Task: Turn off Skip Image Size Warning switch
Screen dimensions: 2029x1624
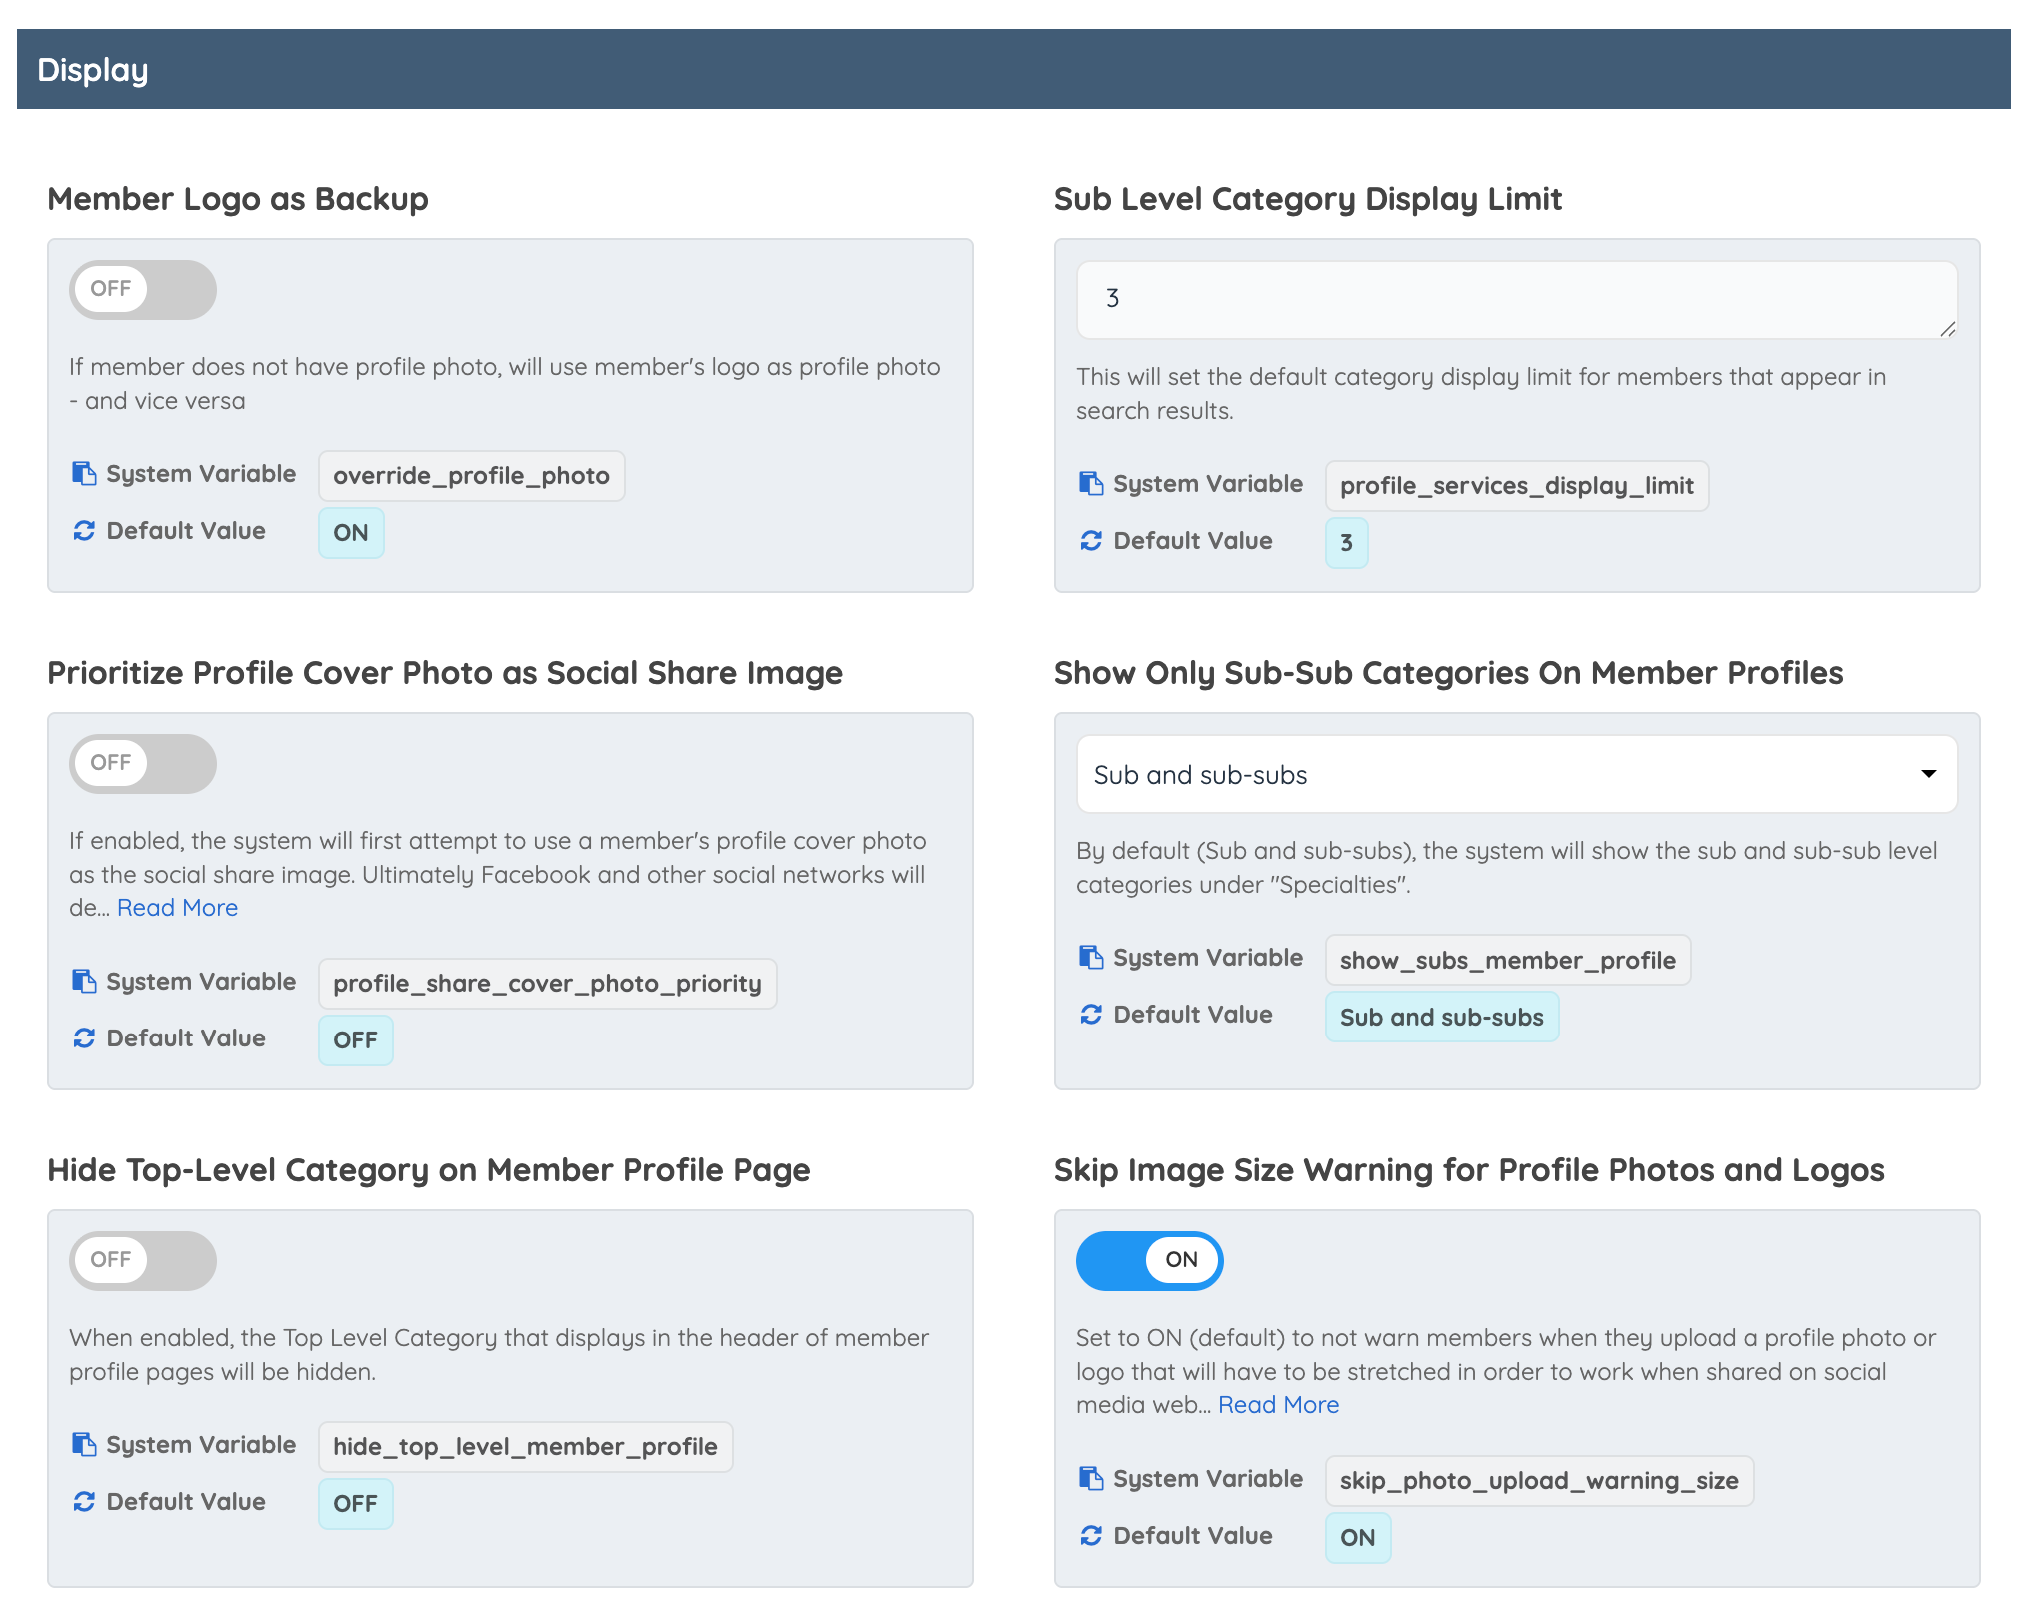Action: point(1150,1261)
